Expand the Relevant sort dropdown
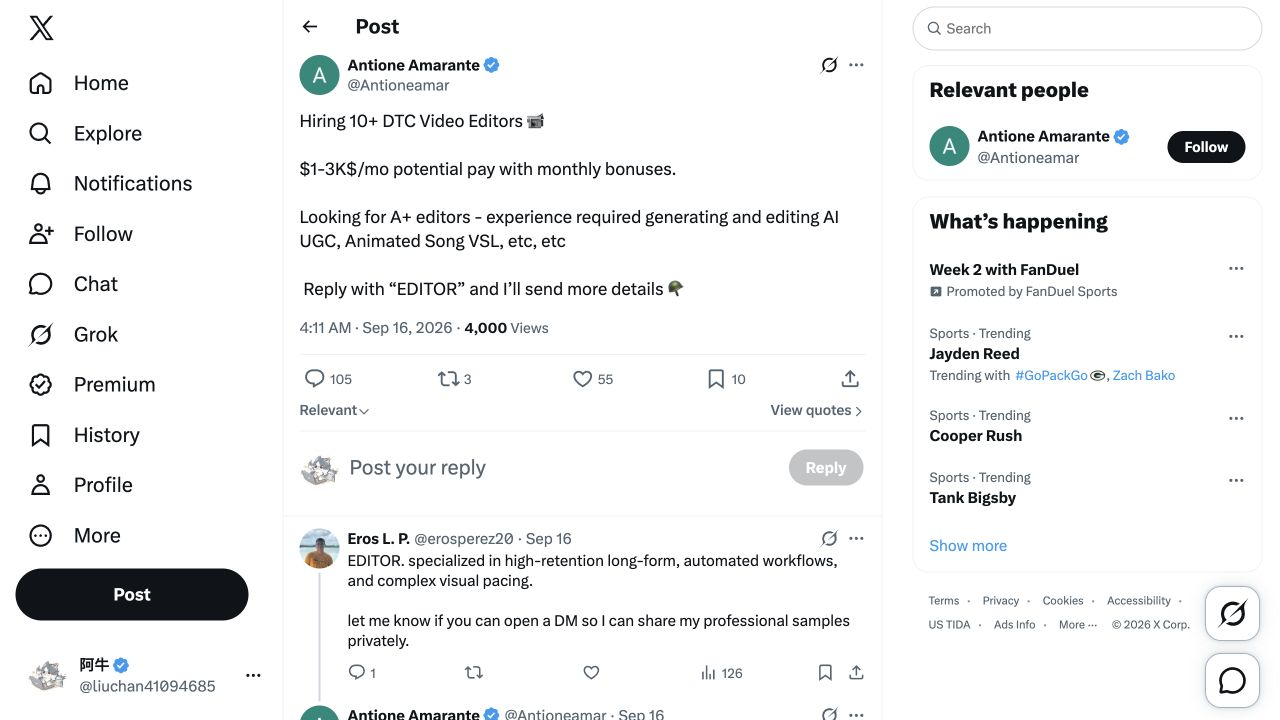Screen dimensions: 1280x720 tap(334, 410)
